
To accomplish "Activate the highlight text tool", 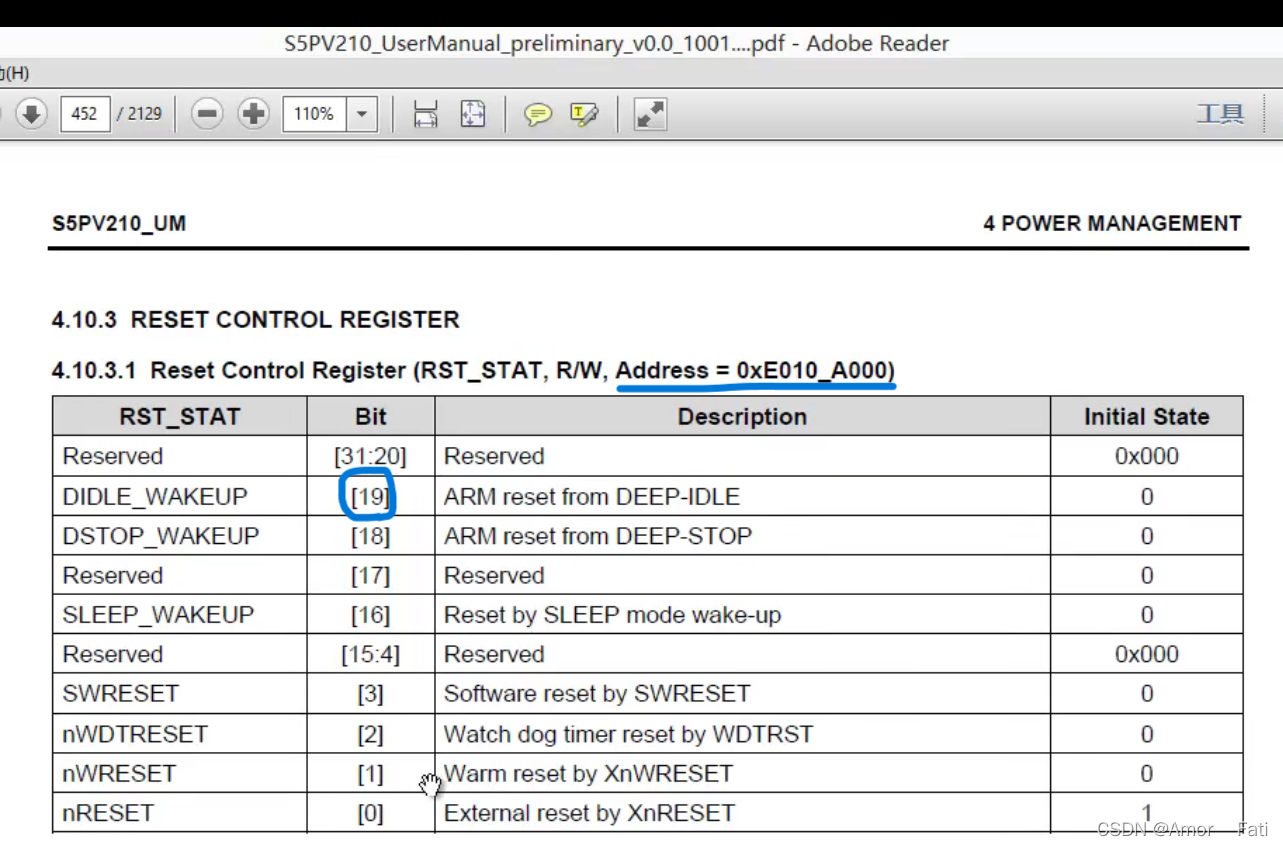I will [x=584, y=114].
